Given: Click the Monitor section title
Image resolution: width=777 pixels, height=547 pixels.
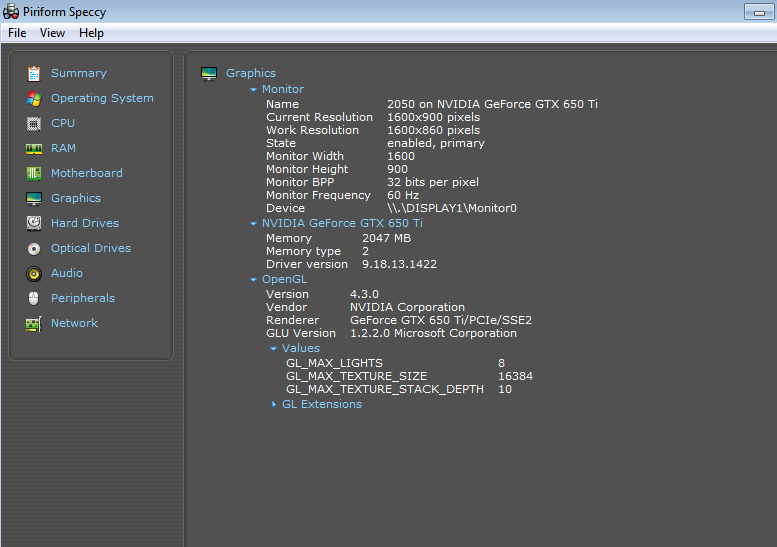Looking at the screenshot, I should (283, 89).
